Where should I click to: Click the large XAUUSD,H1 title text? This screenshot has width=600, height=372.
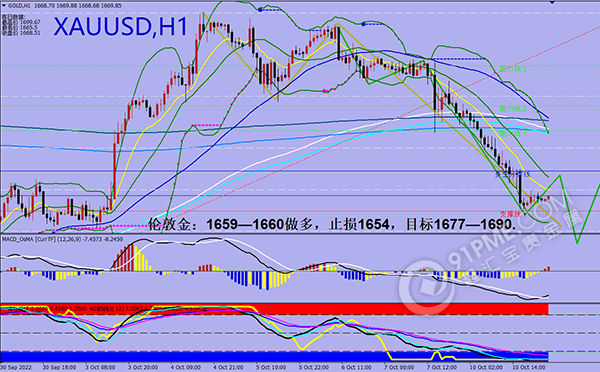pyautogui.click(x=121, y=26)
